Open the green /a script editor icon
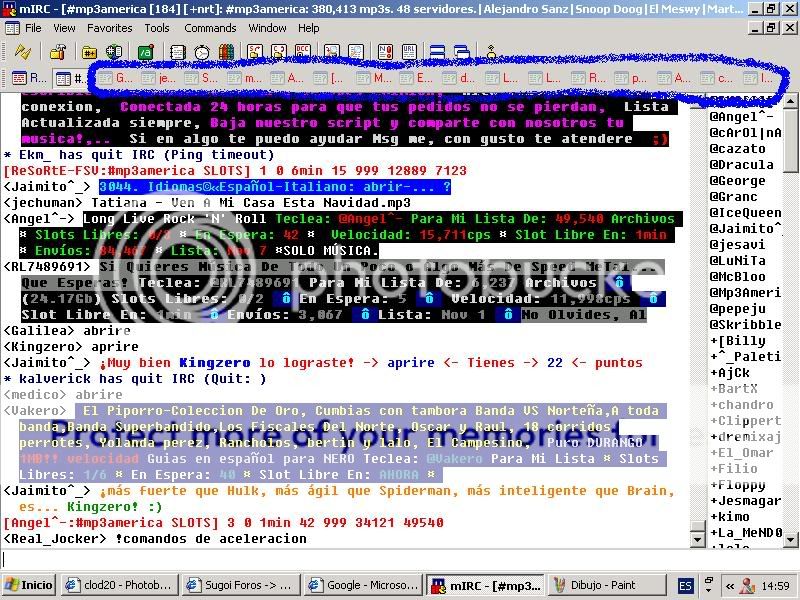 pos(146,52)
